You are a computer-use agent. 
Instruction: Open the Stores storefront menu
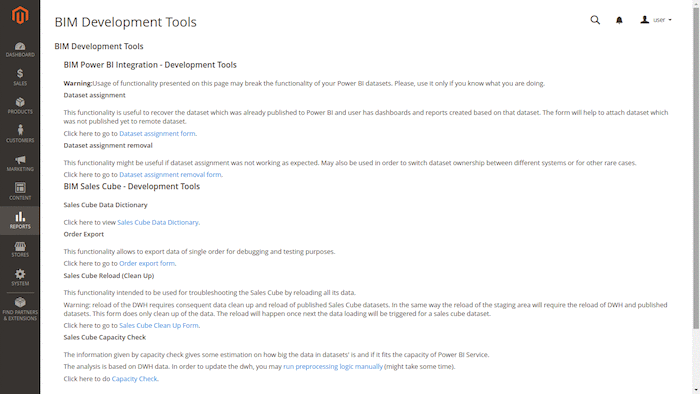[x=20, y=249]
